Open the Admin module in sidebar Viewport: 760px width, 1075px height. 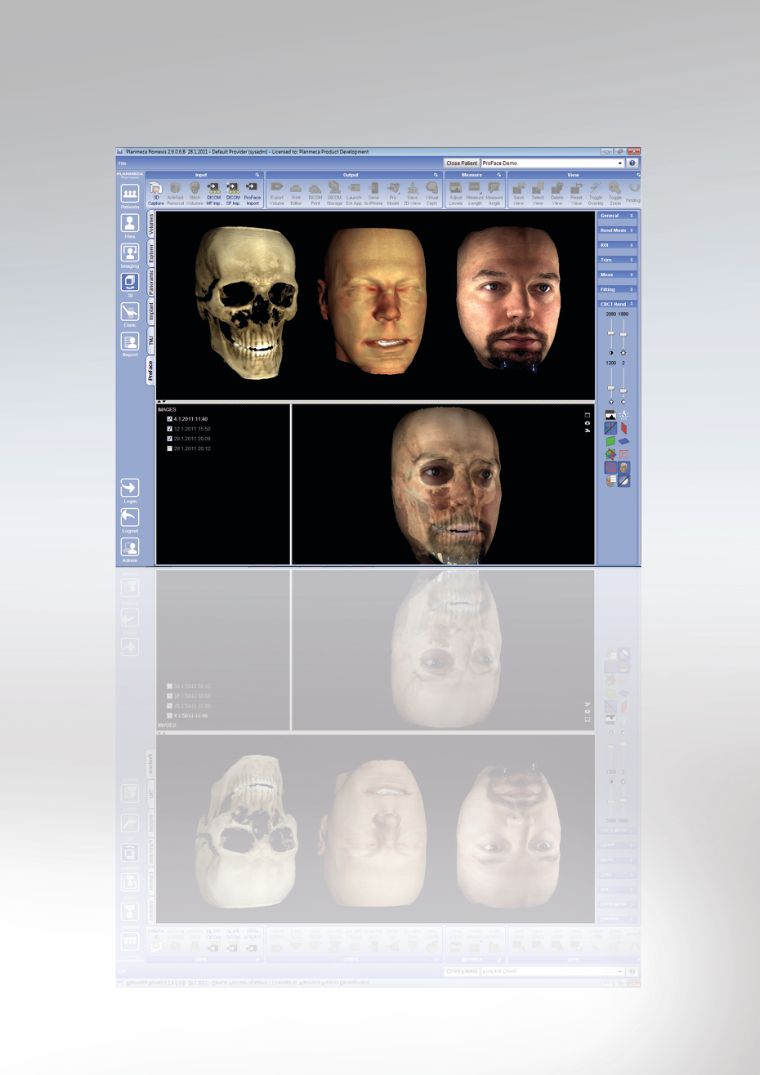point(130,547)
